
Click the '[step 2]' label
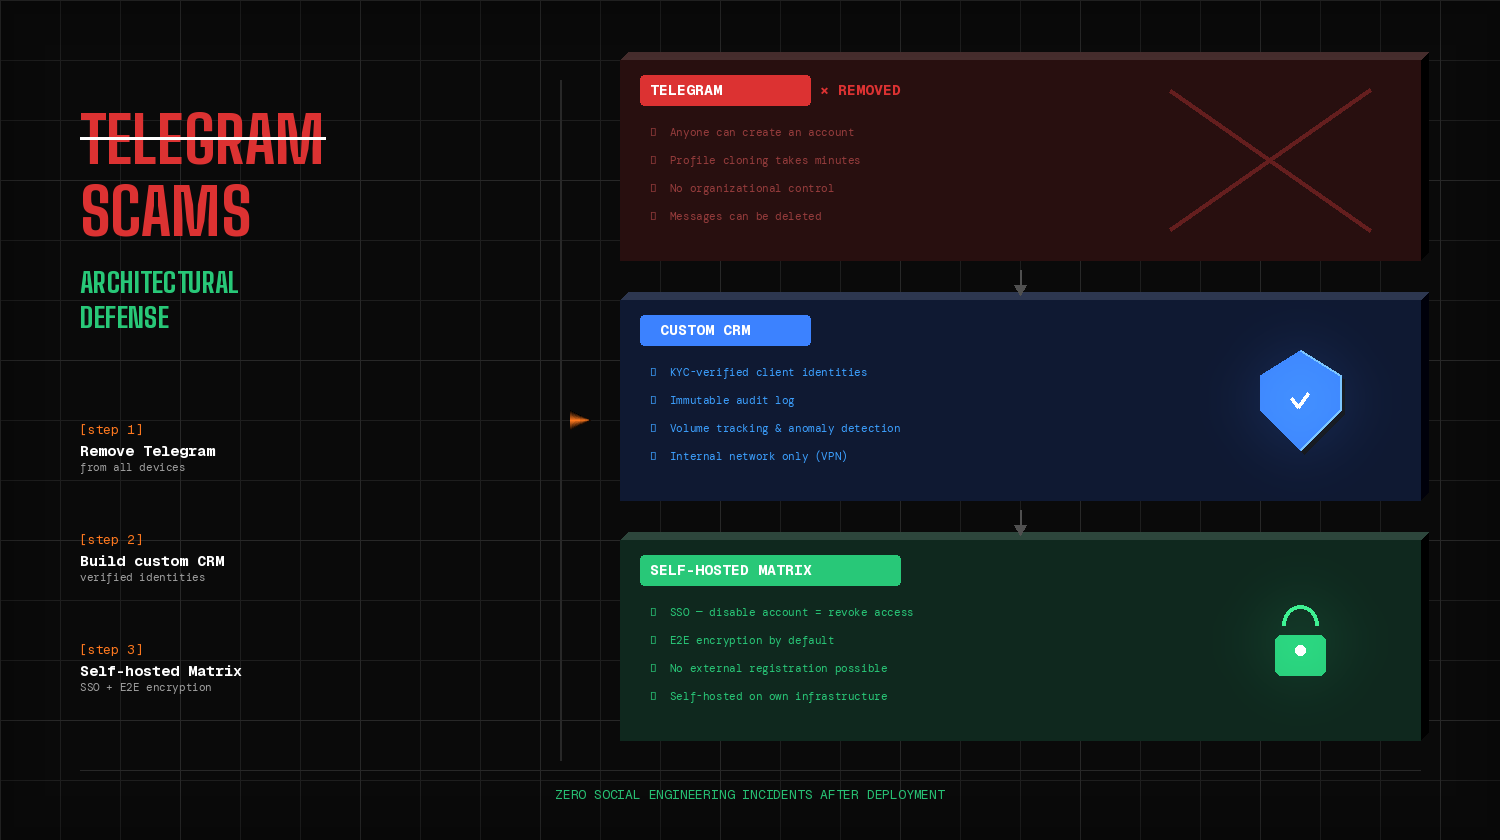pos(112,540)
